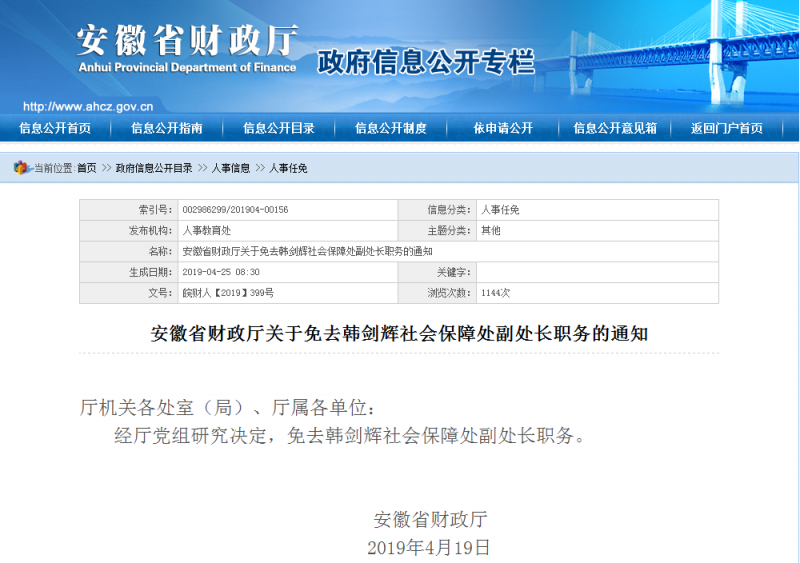800x563 pixels.
Task: Click the 人事任免 breadcrumb link
Action: [x=288, y=168]
